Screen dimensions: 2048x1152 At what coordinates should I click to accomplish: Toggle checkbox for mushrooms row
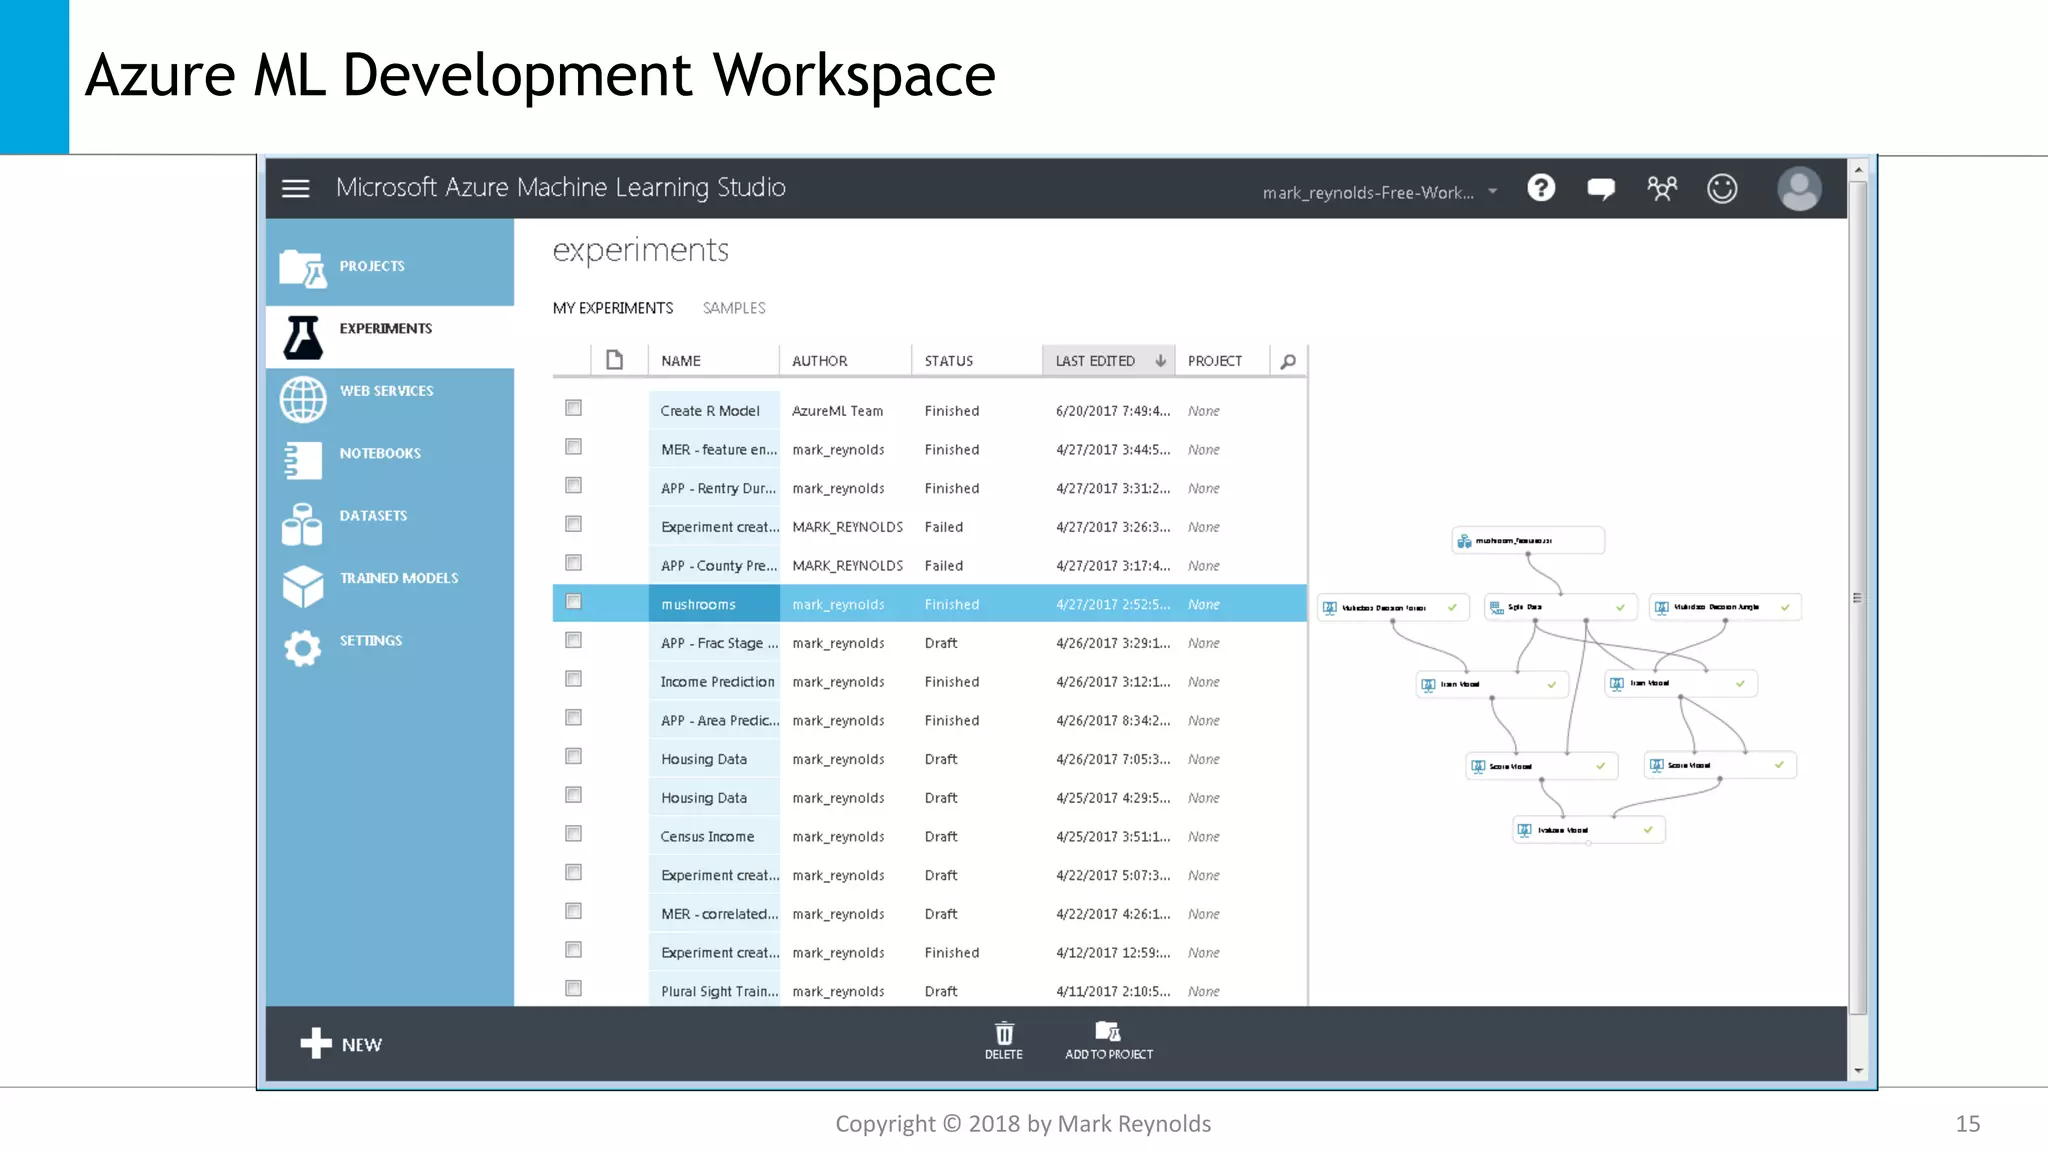pos(573,602)
